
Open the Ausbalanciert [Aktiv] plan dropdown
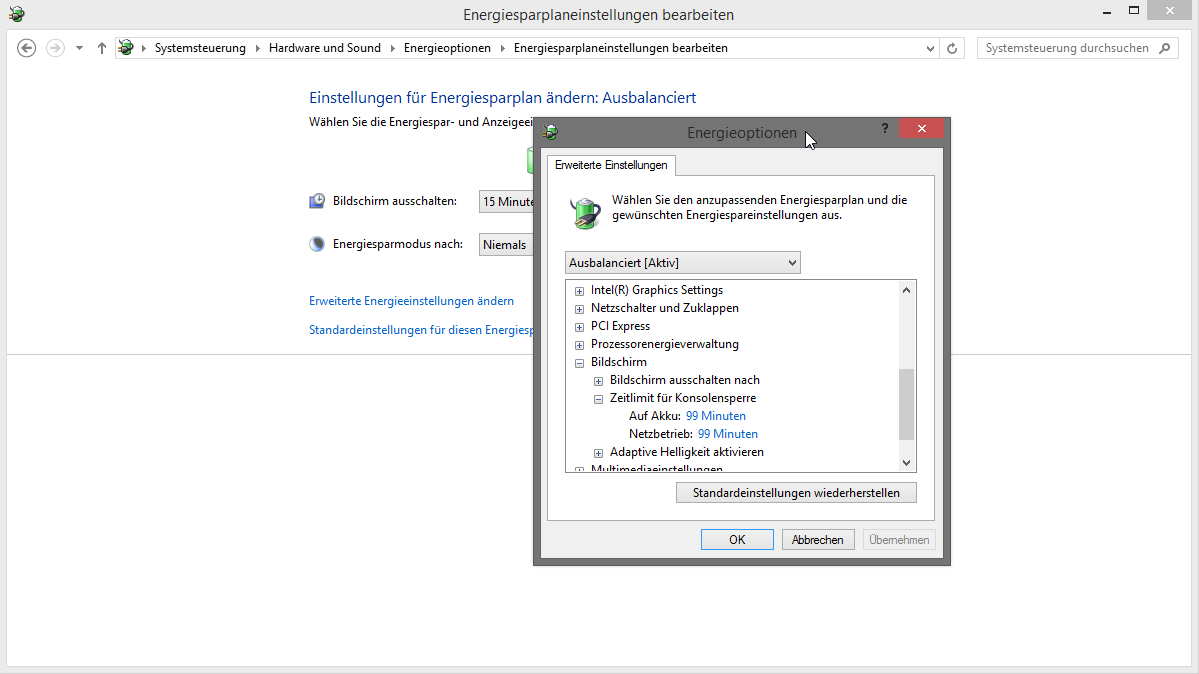click(x=683, y=263)
